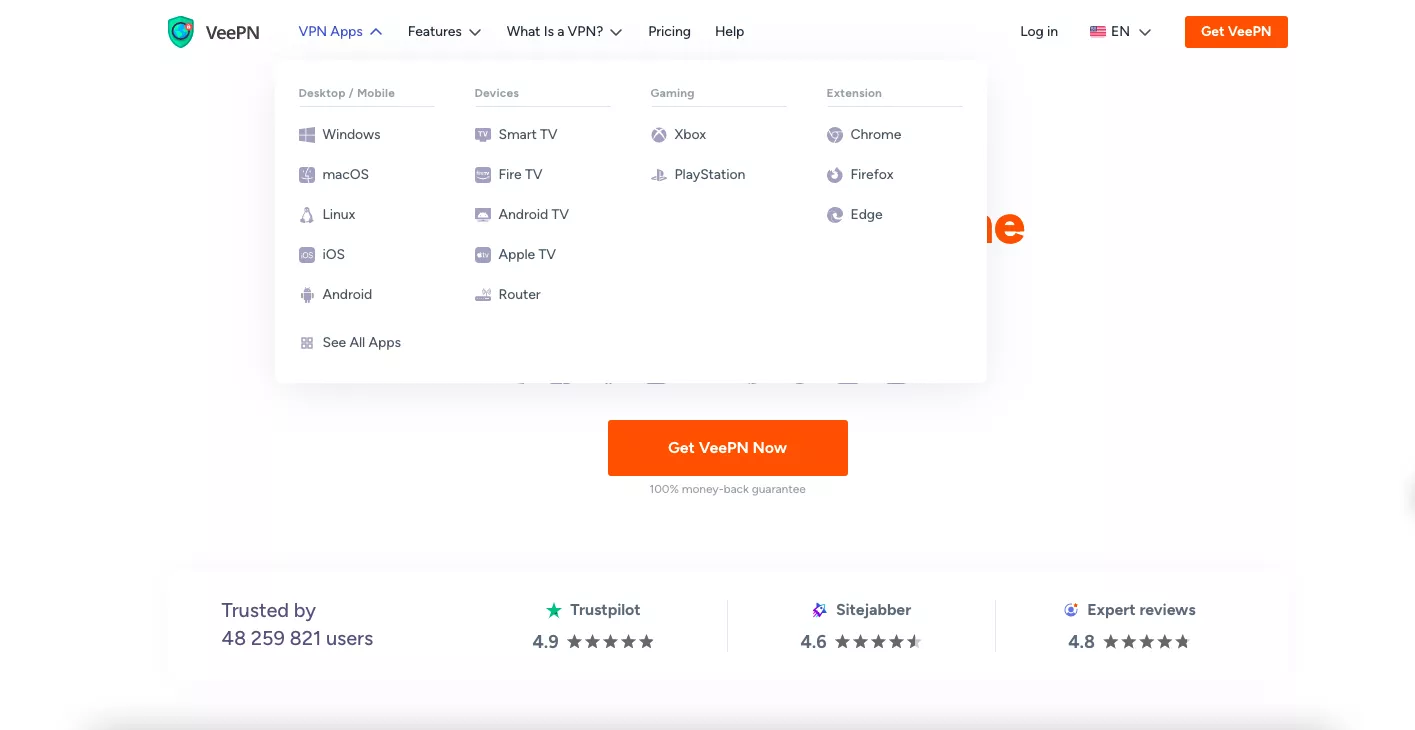Click the 100% money-back guarantee text
The image size is (1415, 730).
pyautogui.click(x=728, y=490)
